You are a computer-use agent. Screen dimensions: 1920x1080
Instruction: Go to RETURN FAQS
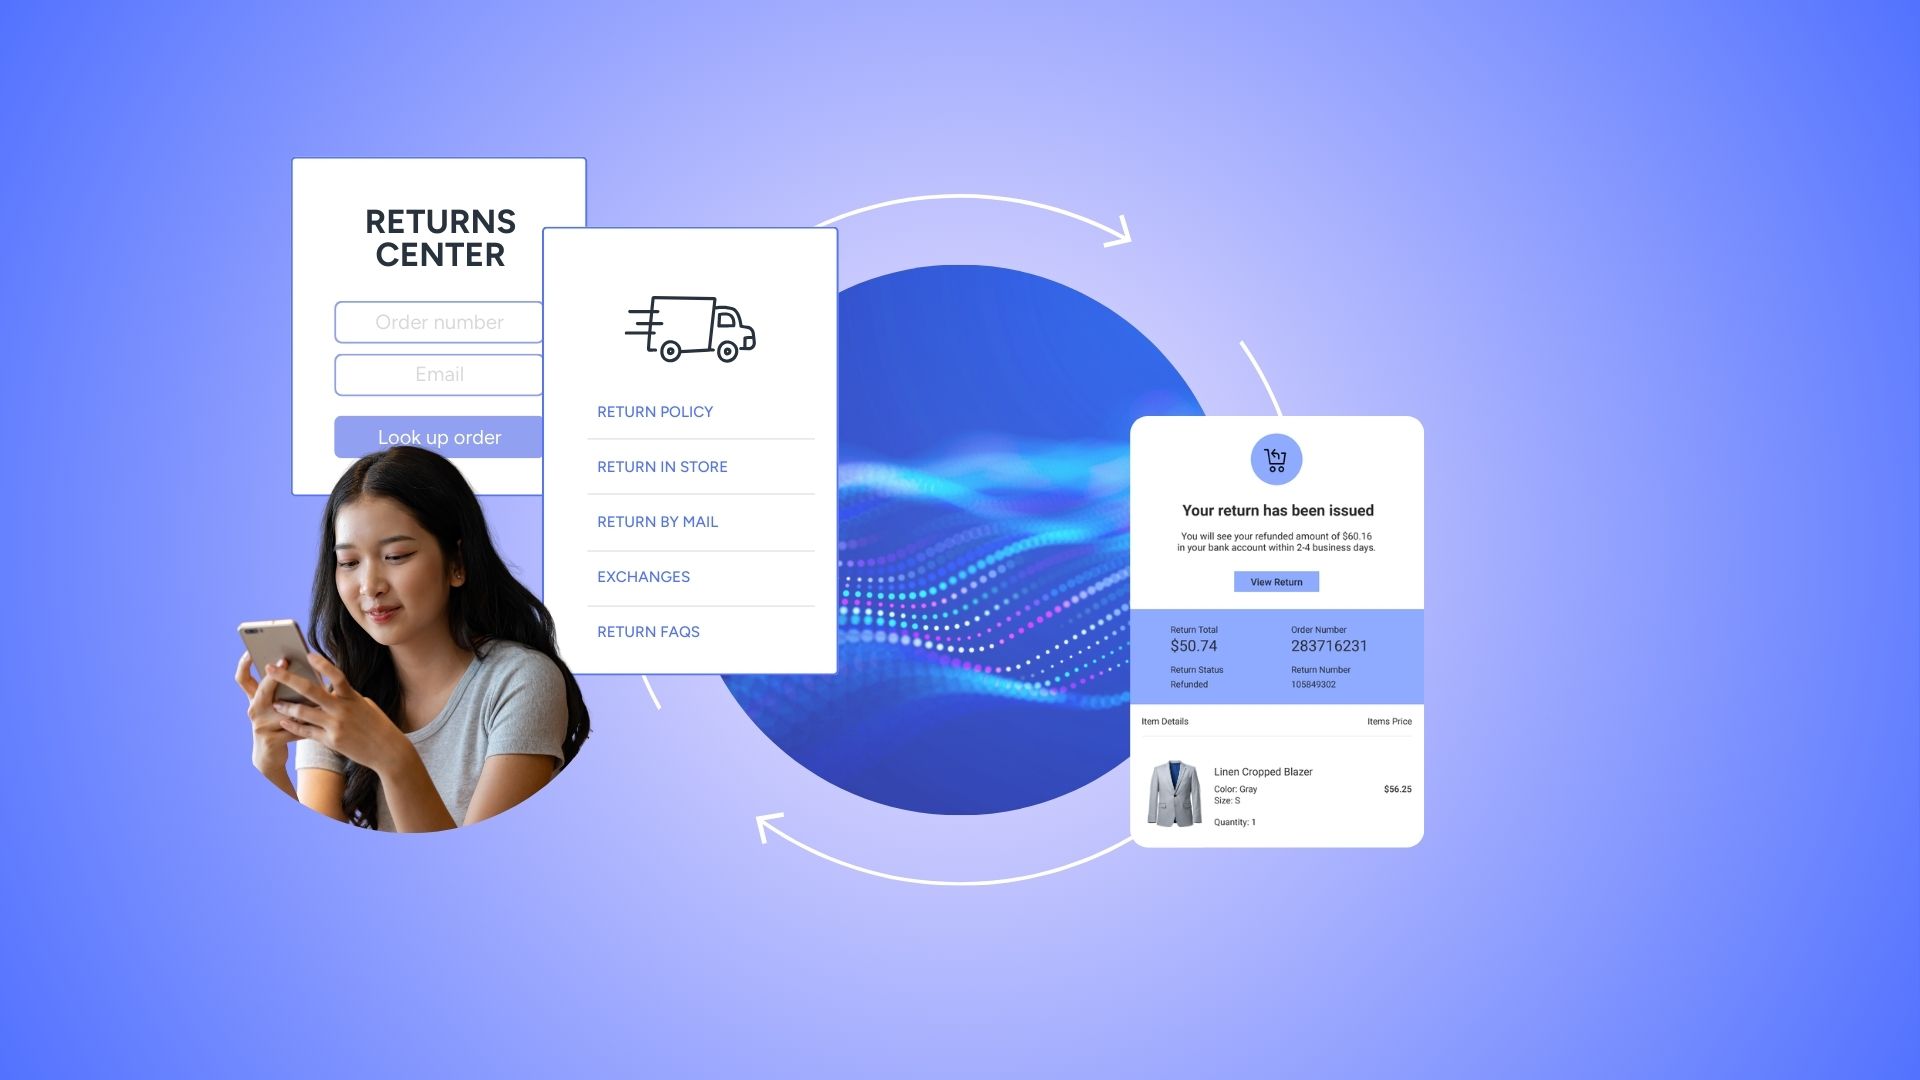click(648, 632)
